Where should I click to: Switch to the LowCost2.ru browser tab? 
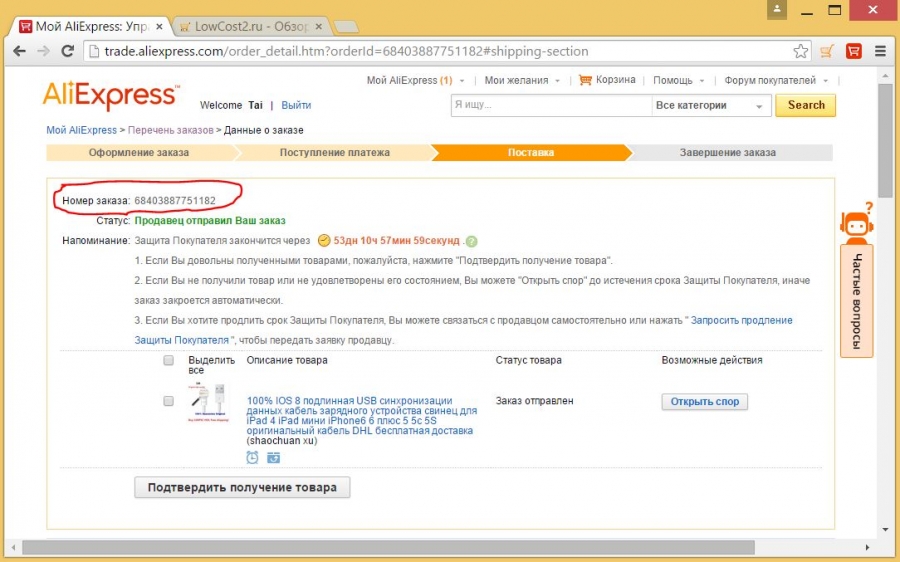point(251,26)
